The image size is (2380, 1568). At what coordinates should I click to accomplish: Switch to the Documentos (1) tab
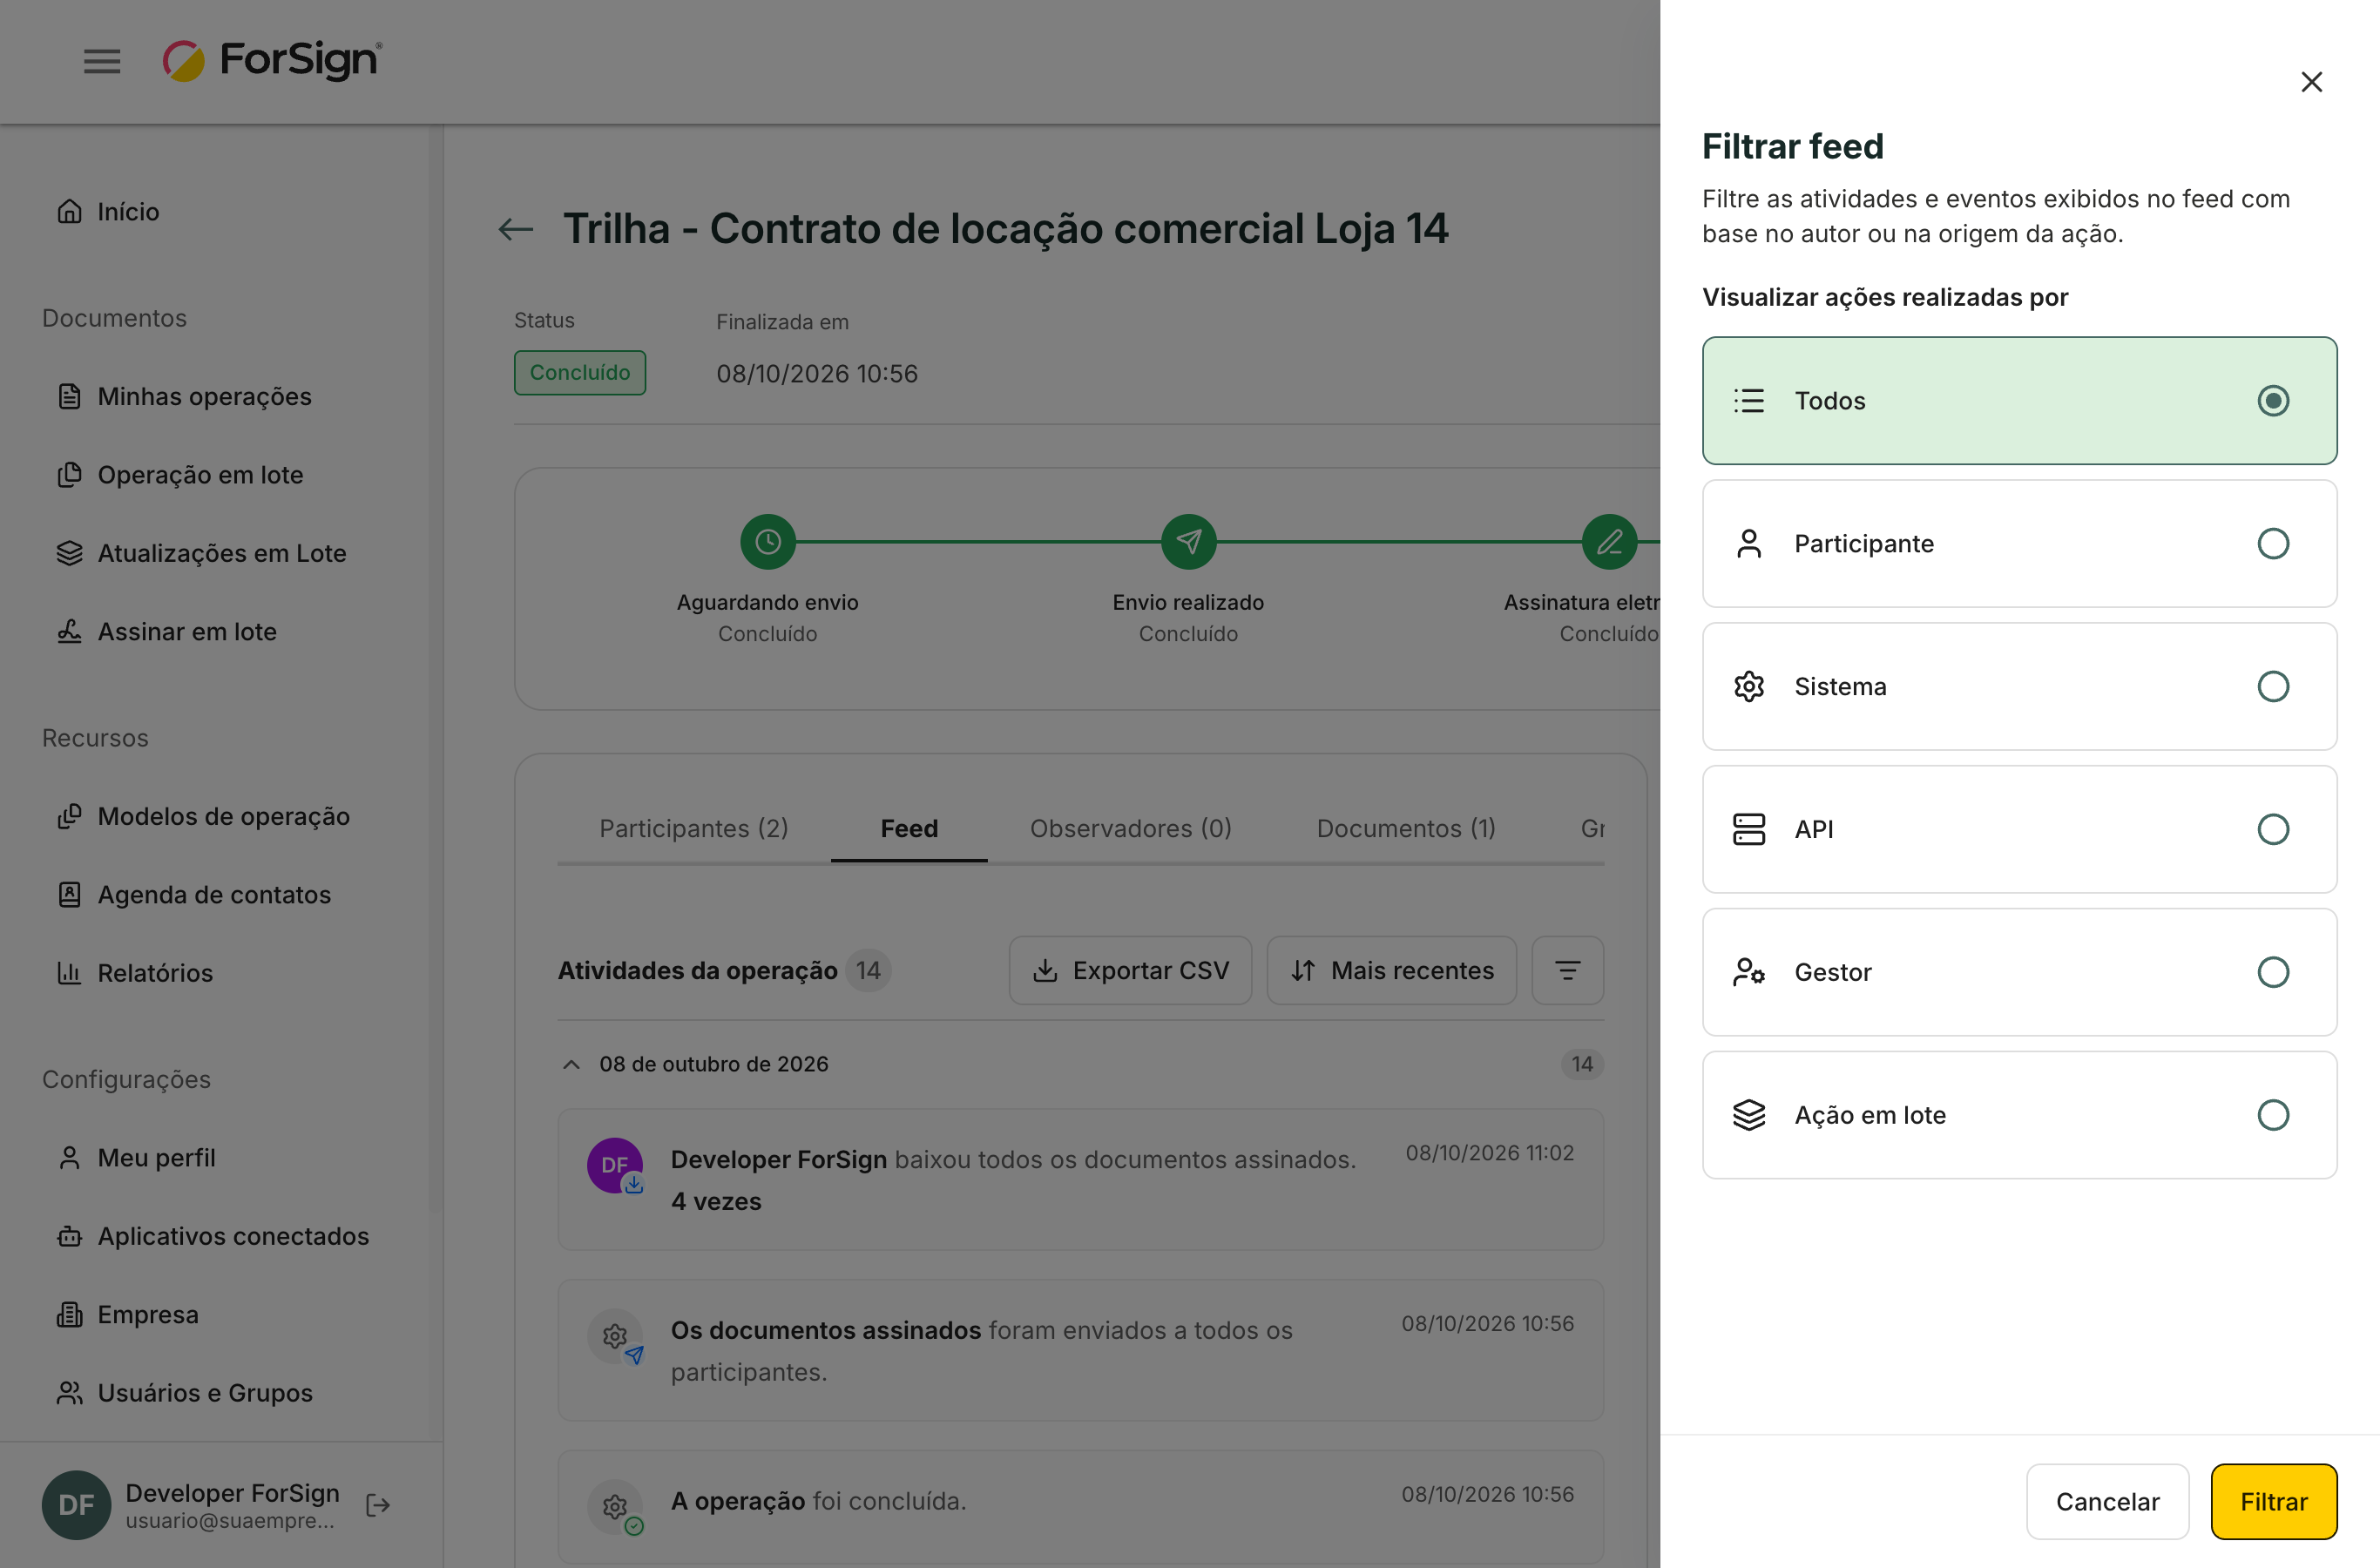click(1406, 828)
